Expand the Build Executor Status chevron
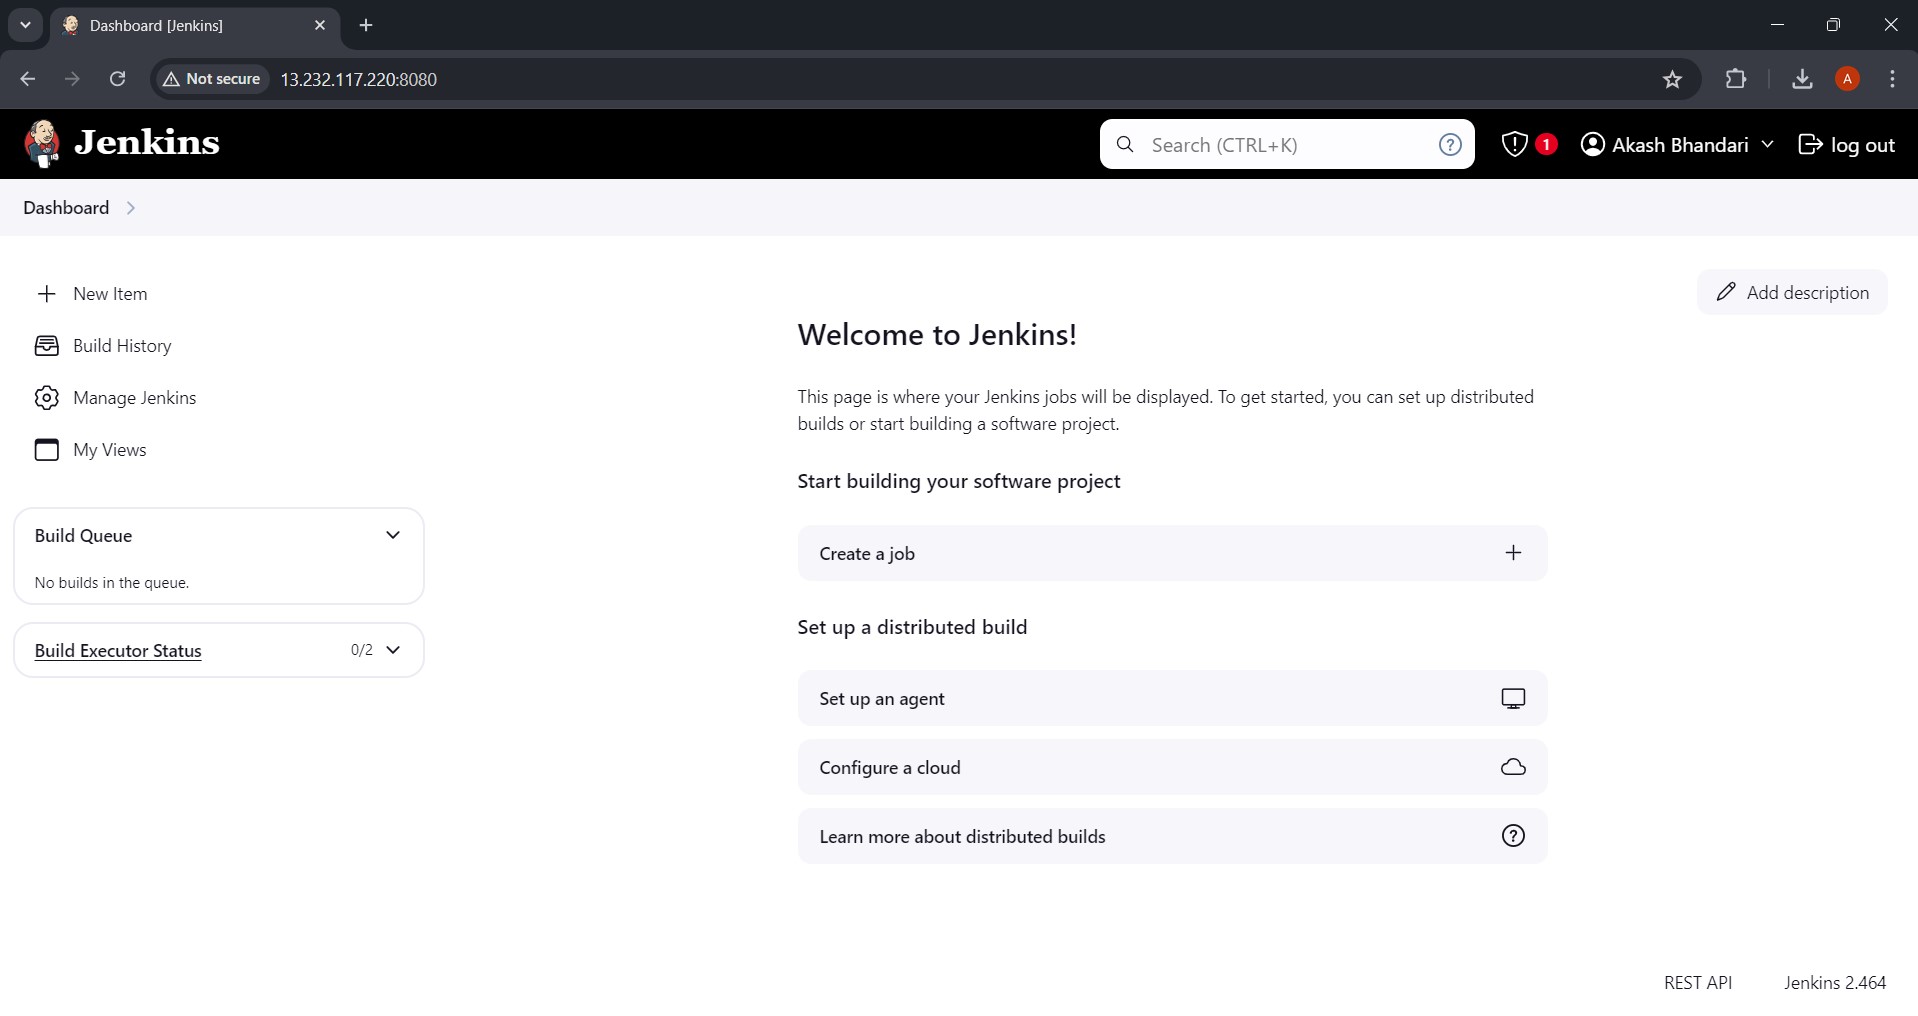 393,650
